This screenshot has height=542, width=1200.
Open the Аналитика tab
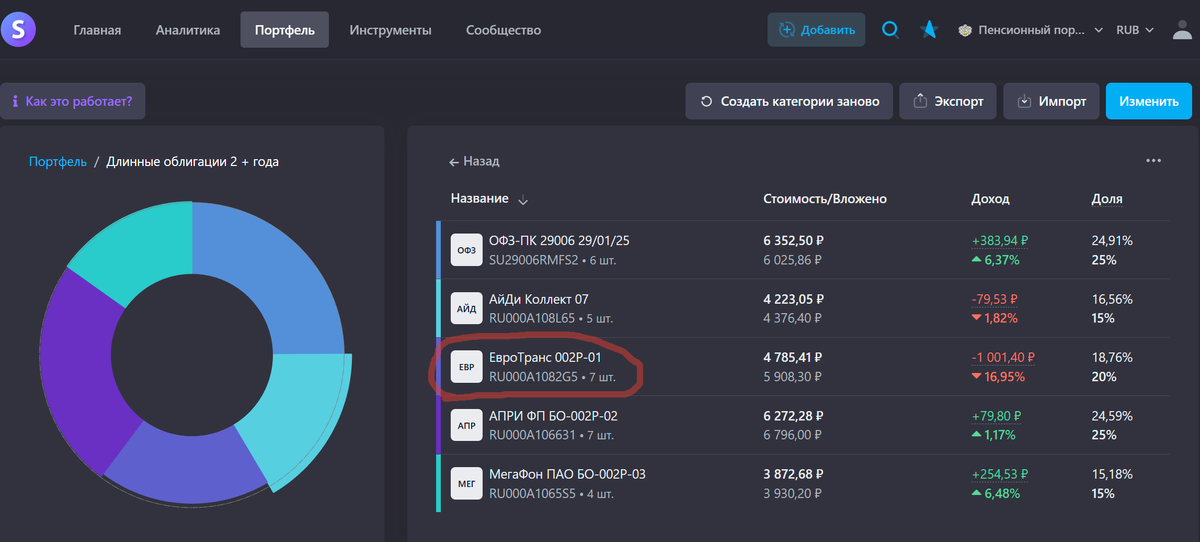coord(188,30)
